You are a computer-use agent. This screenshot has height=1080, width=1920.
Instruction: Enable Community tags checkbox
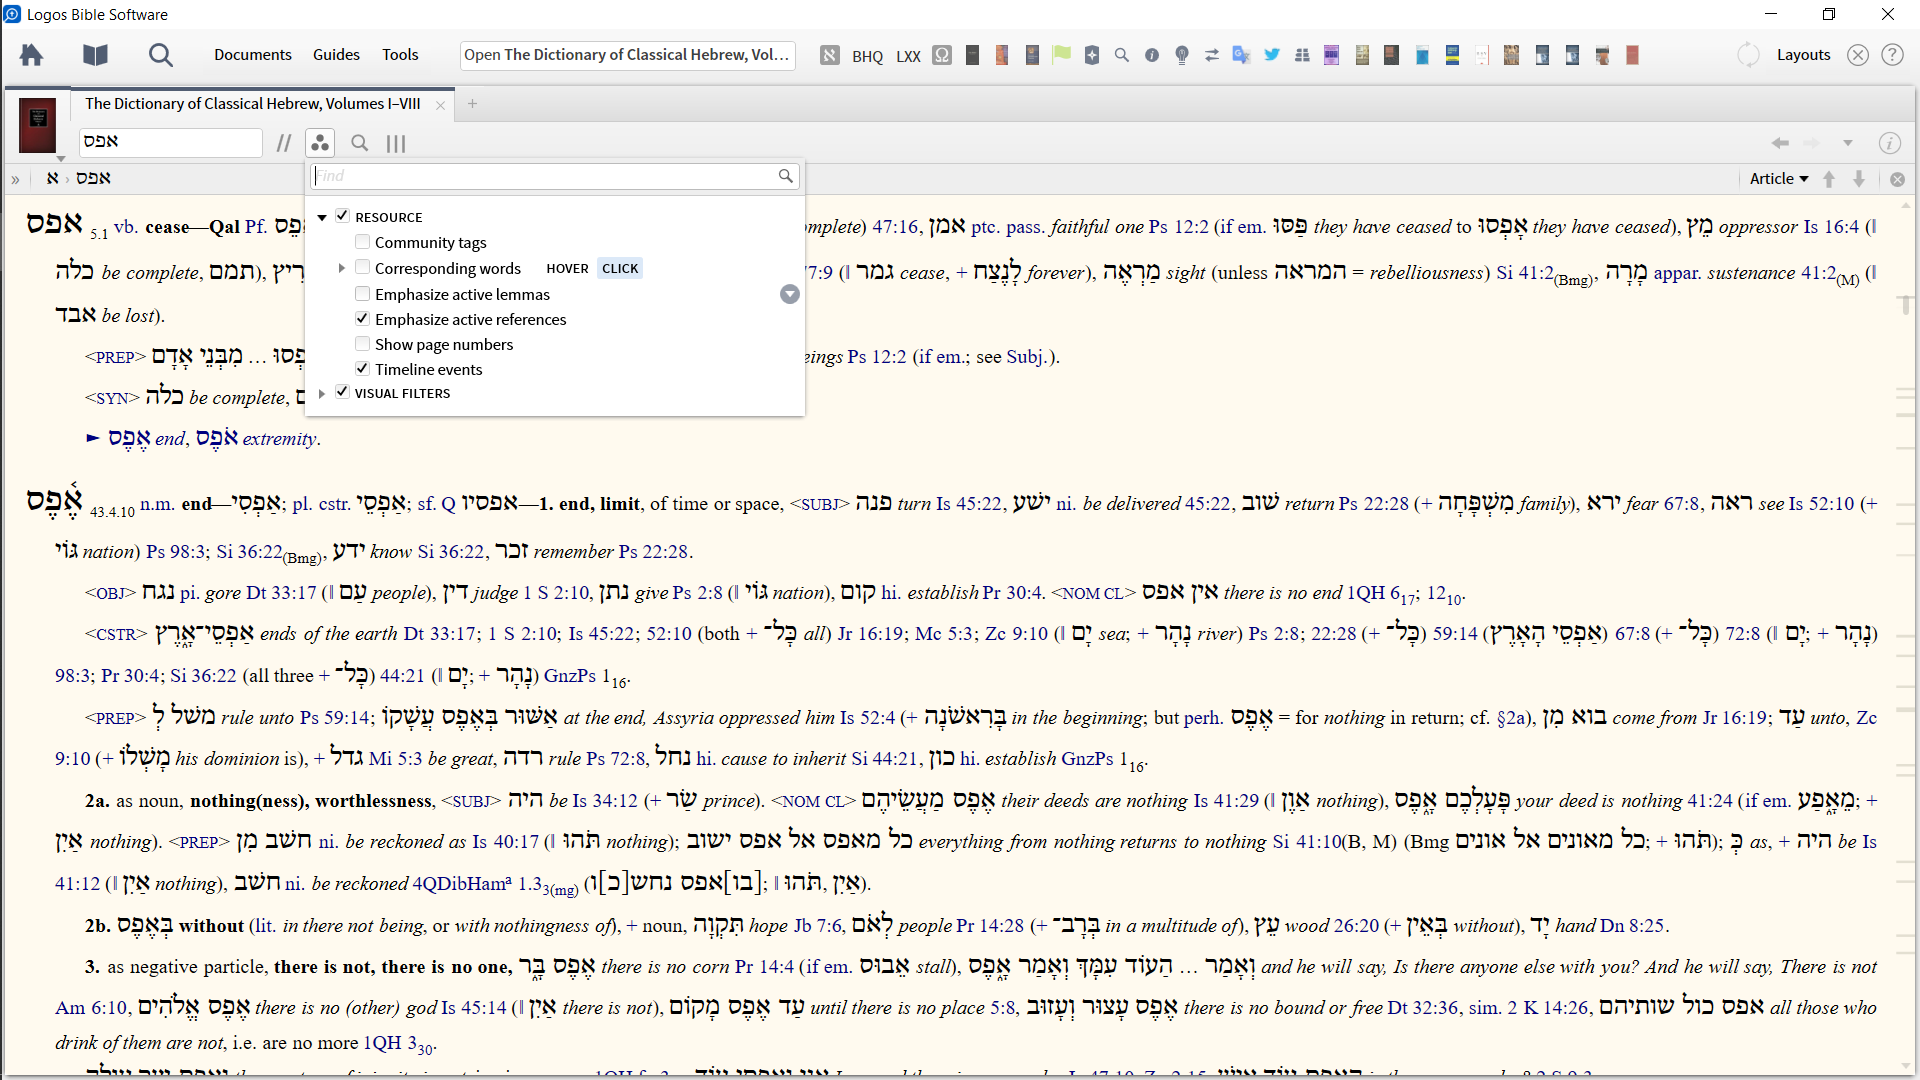[363, 242]
